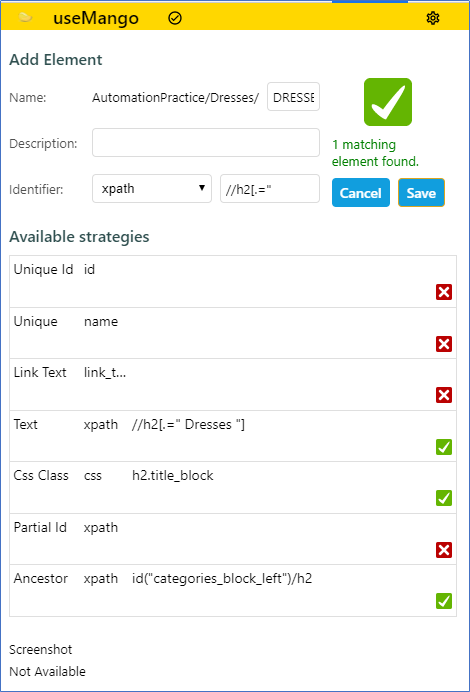The width and height of the screenshot is (470, 692).
Task: Click green check of Ancestor xpath strategy
Action: (444, 601)
